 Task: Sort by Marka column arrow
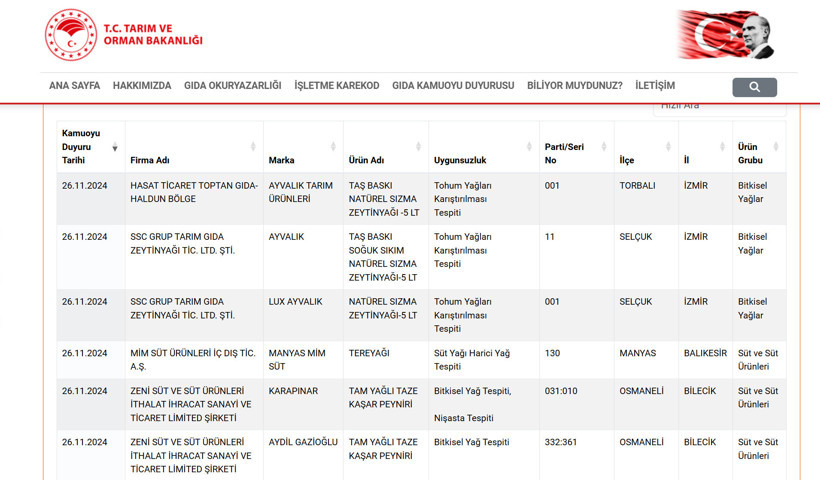point(333,147)
